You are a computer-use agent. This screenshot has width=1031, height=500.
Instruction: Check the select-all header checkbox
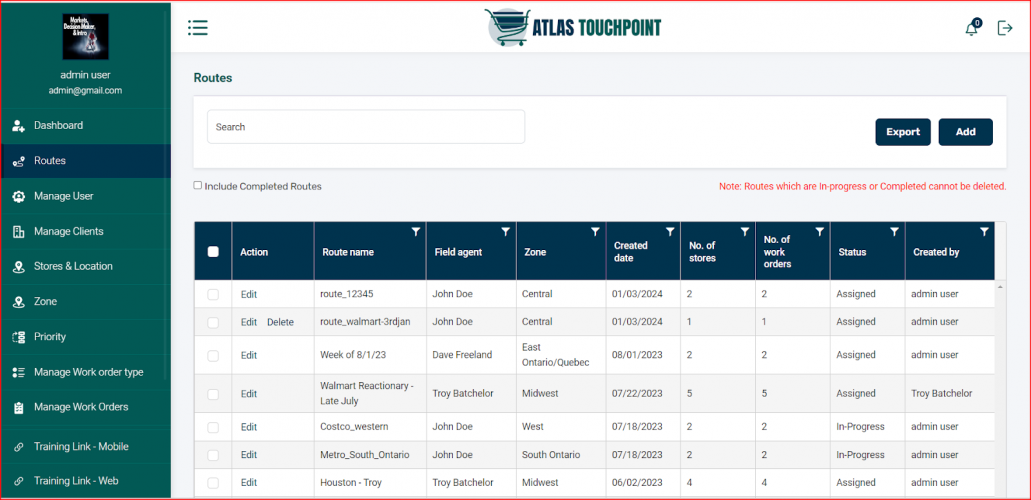213,251
